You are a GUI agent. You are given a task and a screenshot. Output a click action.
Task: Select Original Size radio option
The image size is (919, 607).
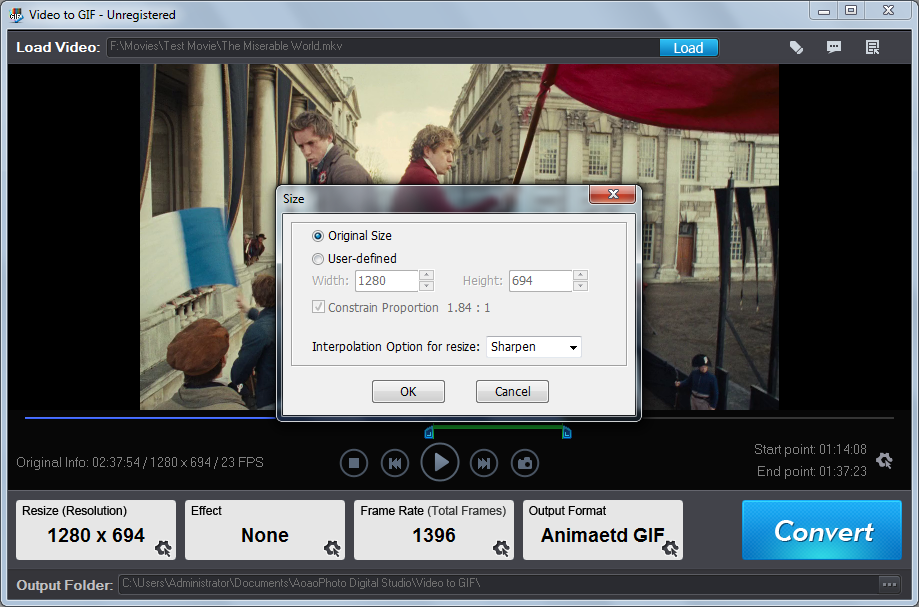pyautogui.click(x=318, y=236)
